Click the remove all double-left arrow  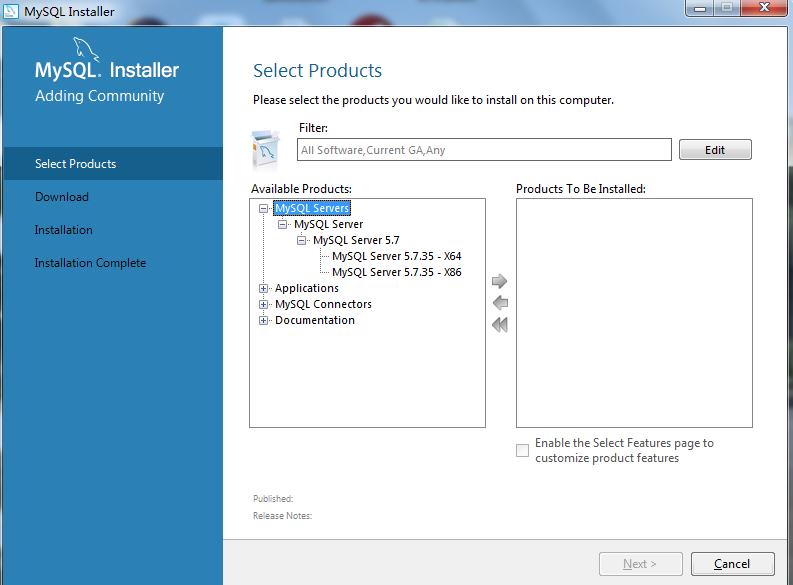pyautogui.click(x=500, y=325)
